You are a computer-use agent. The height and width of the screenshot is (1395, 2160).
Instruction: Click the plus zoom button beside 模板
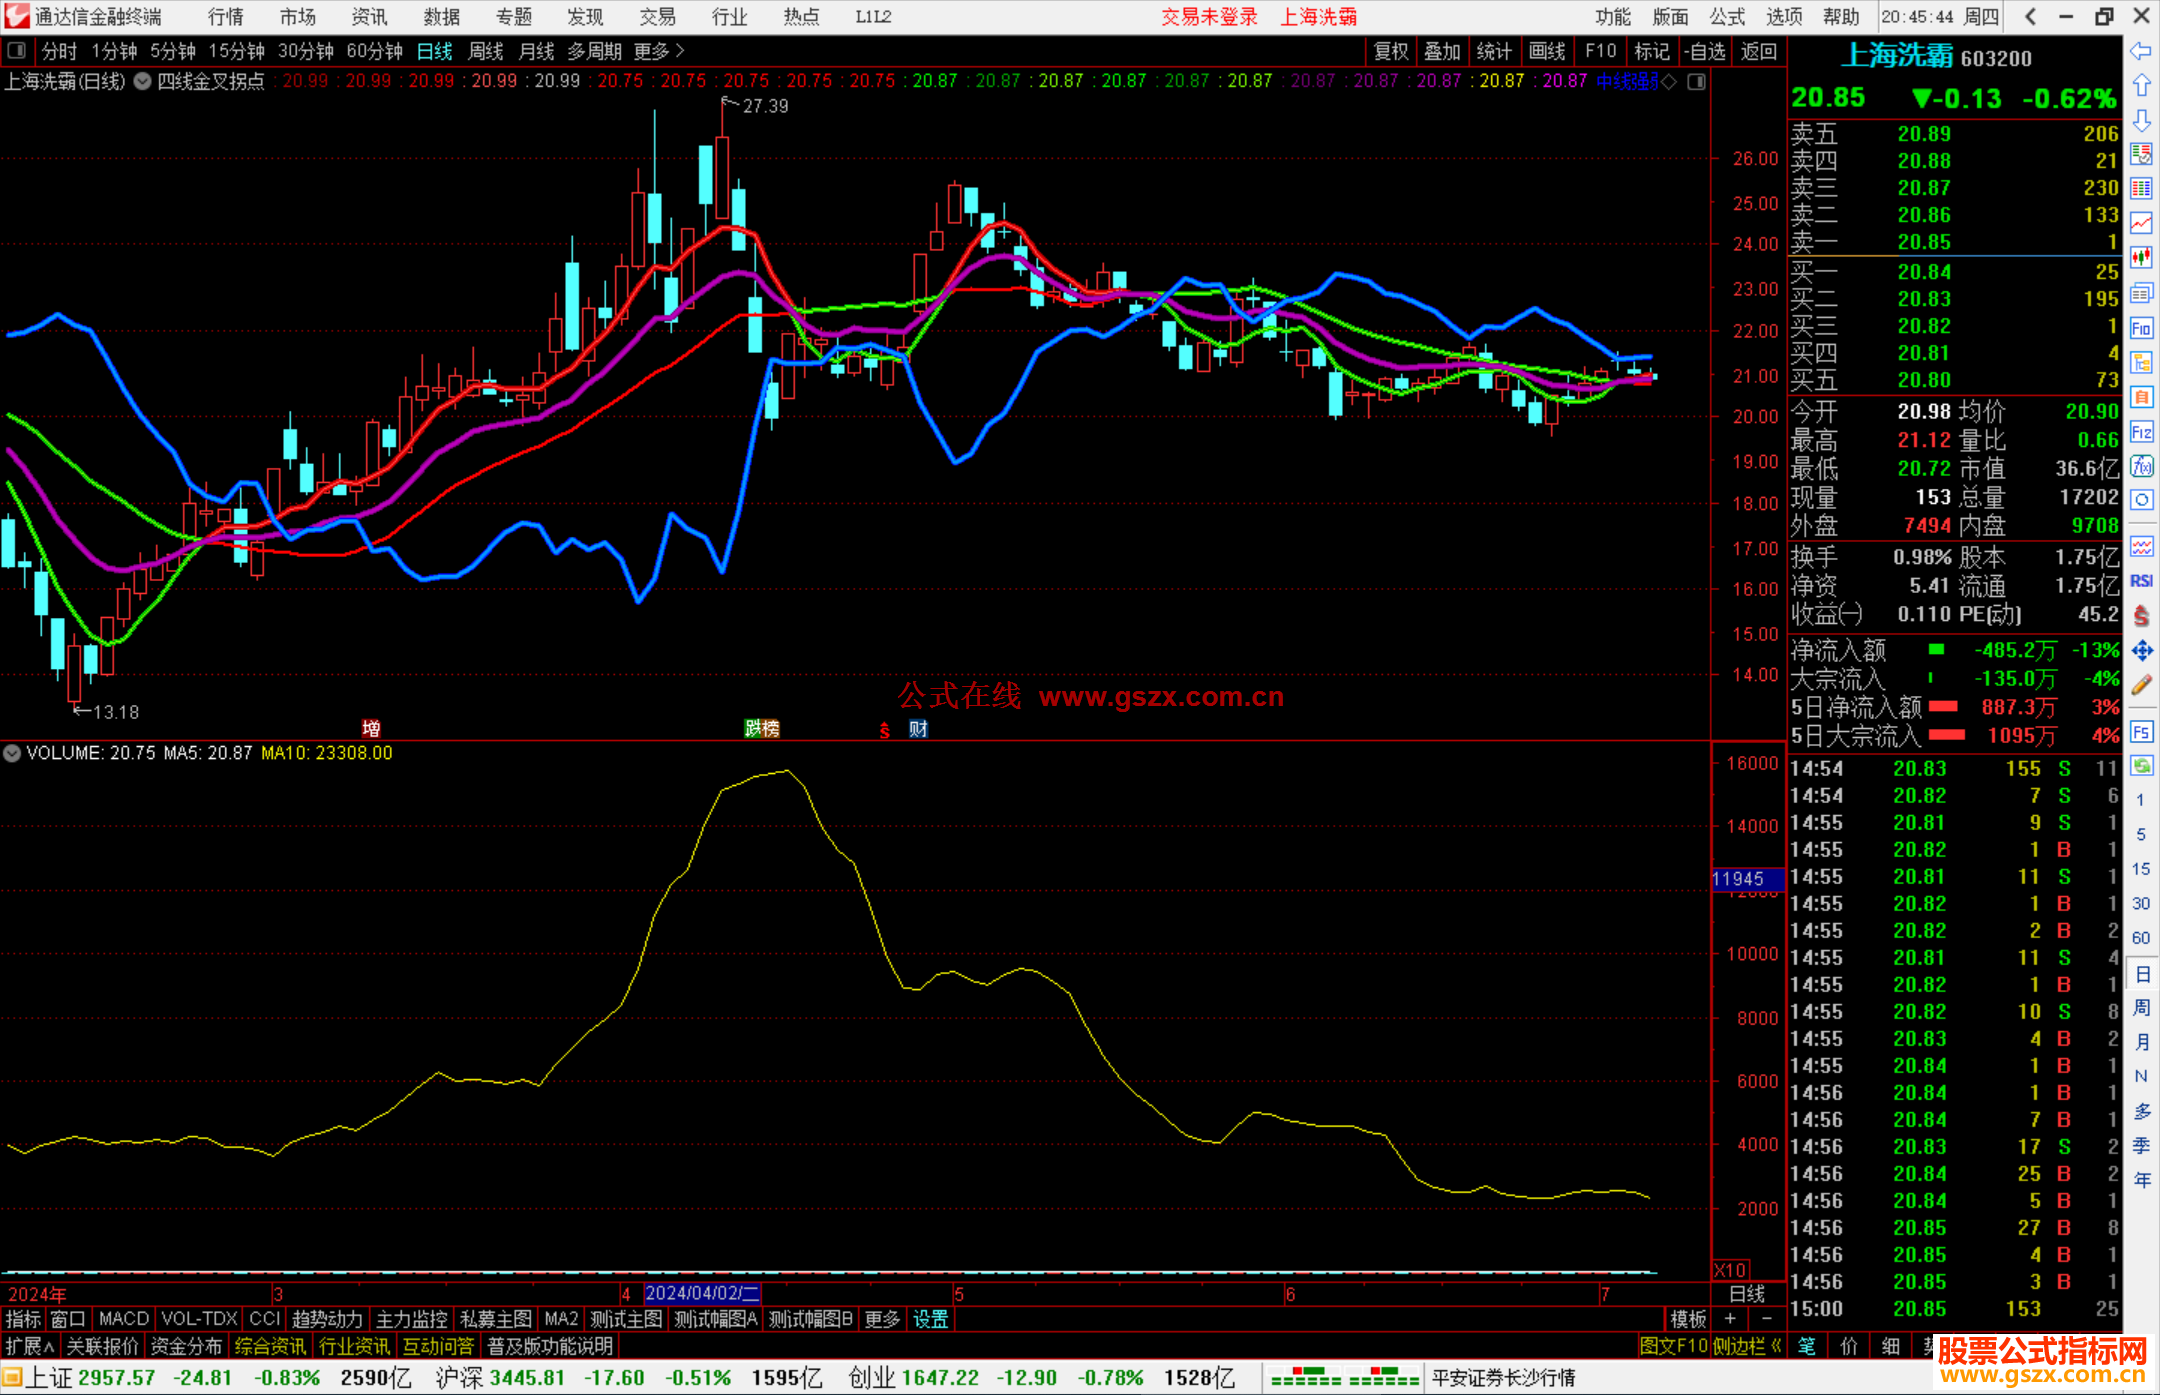1730,1319
